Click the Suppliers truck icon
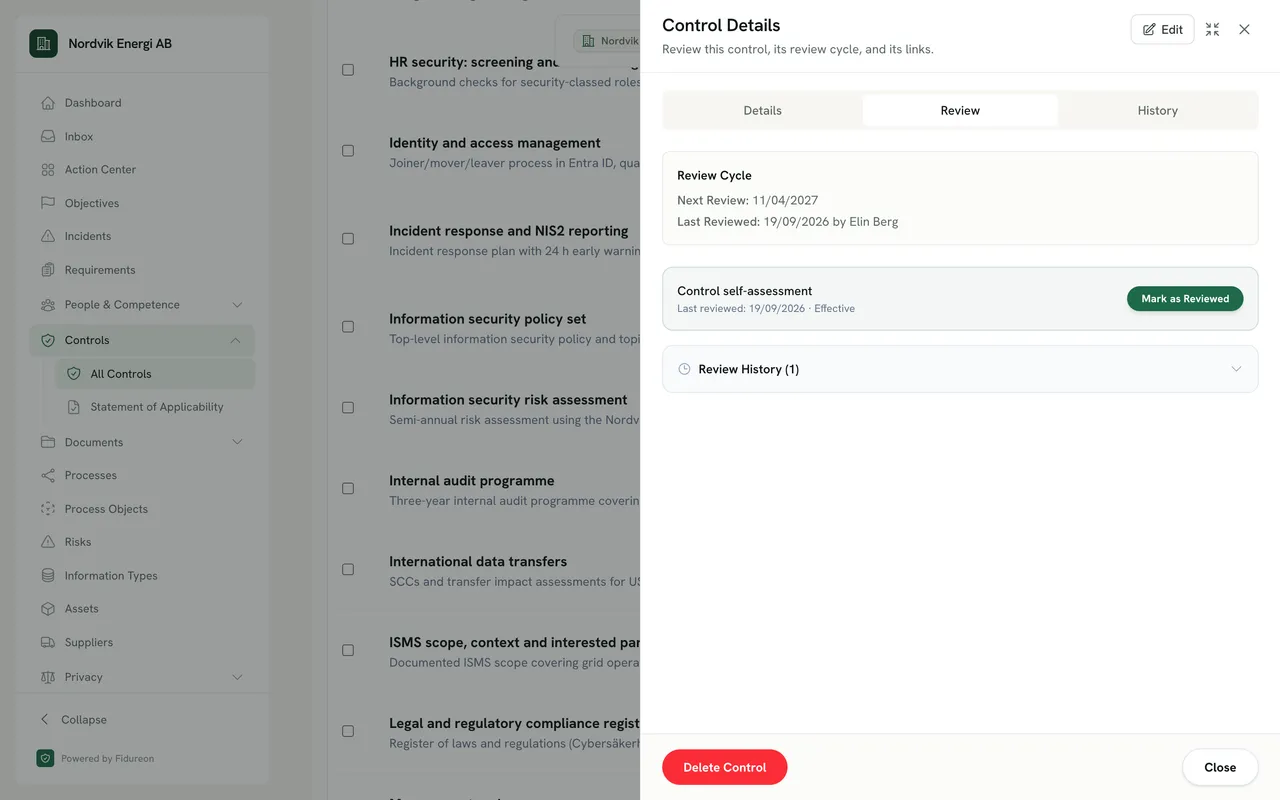The width and height of the screenshot is (1280, 800). (x=48, y=643)
